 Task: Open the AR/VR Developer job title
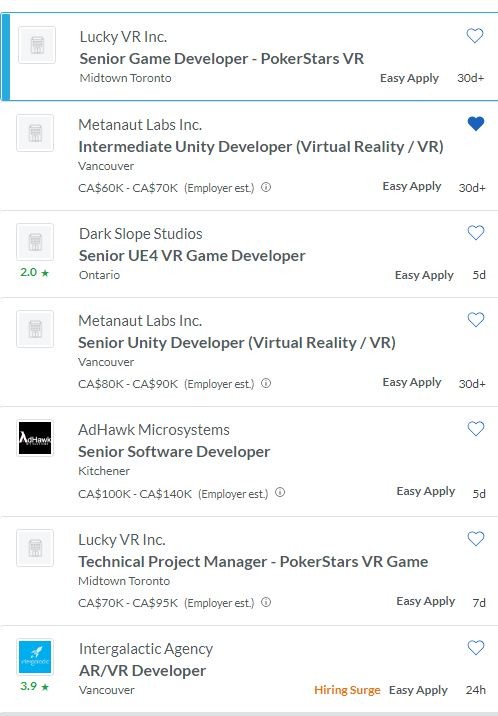pyautogui.click(x=142, y=671)
